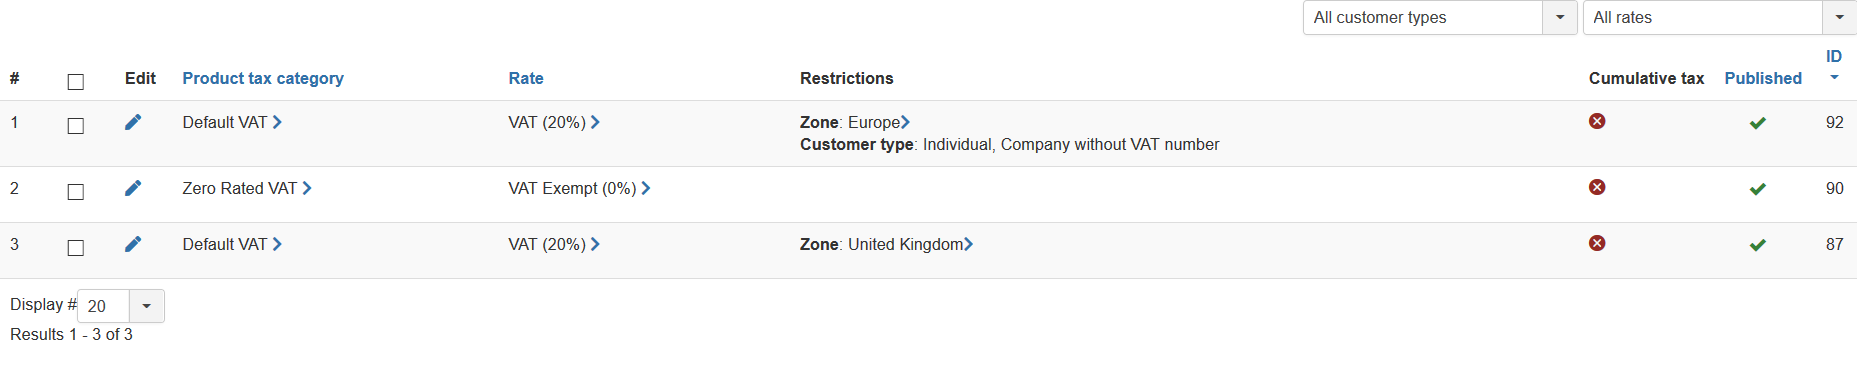Unpublish the tax rule with ID 87
The width and height of the screenshot is (1857, 368).
1757,245
